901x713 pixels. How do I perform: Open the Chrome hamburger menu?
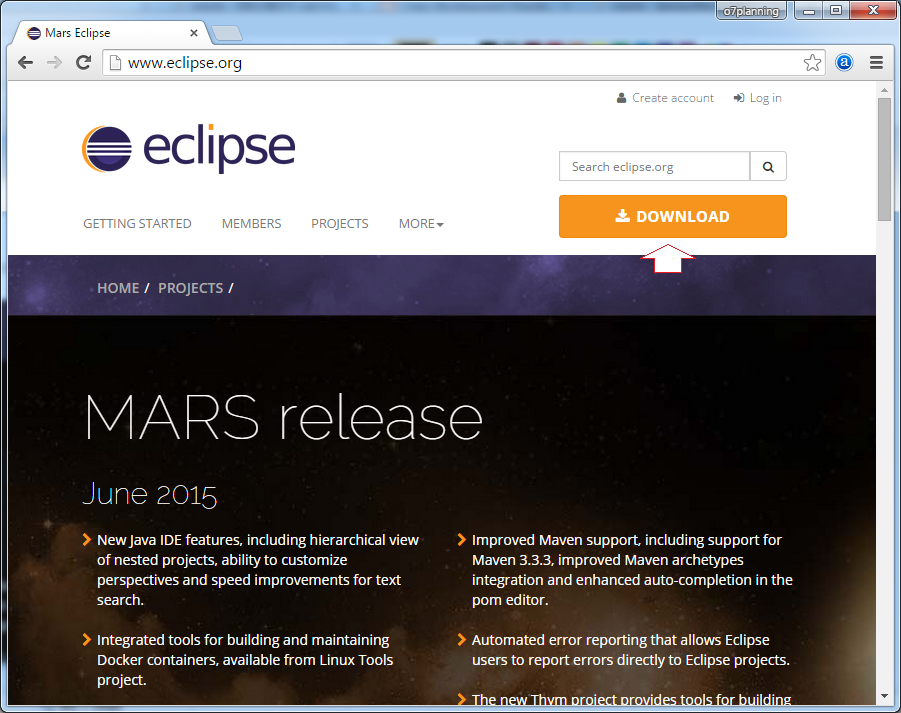tap(876, 63)
